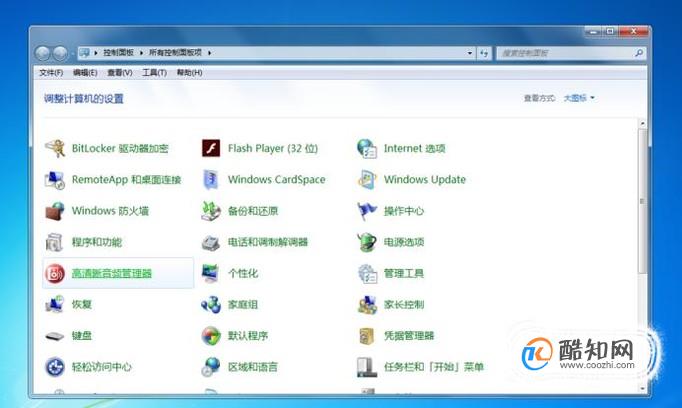The image size is (682, 408).
Task: Click the magnifier search icon
Action: [639, 53]
